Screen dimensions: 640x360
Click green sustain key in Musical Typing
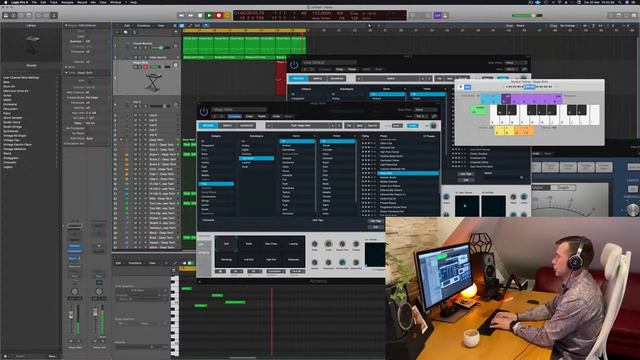[479, 109]
